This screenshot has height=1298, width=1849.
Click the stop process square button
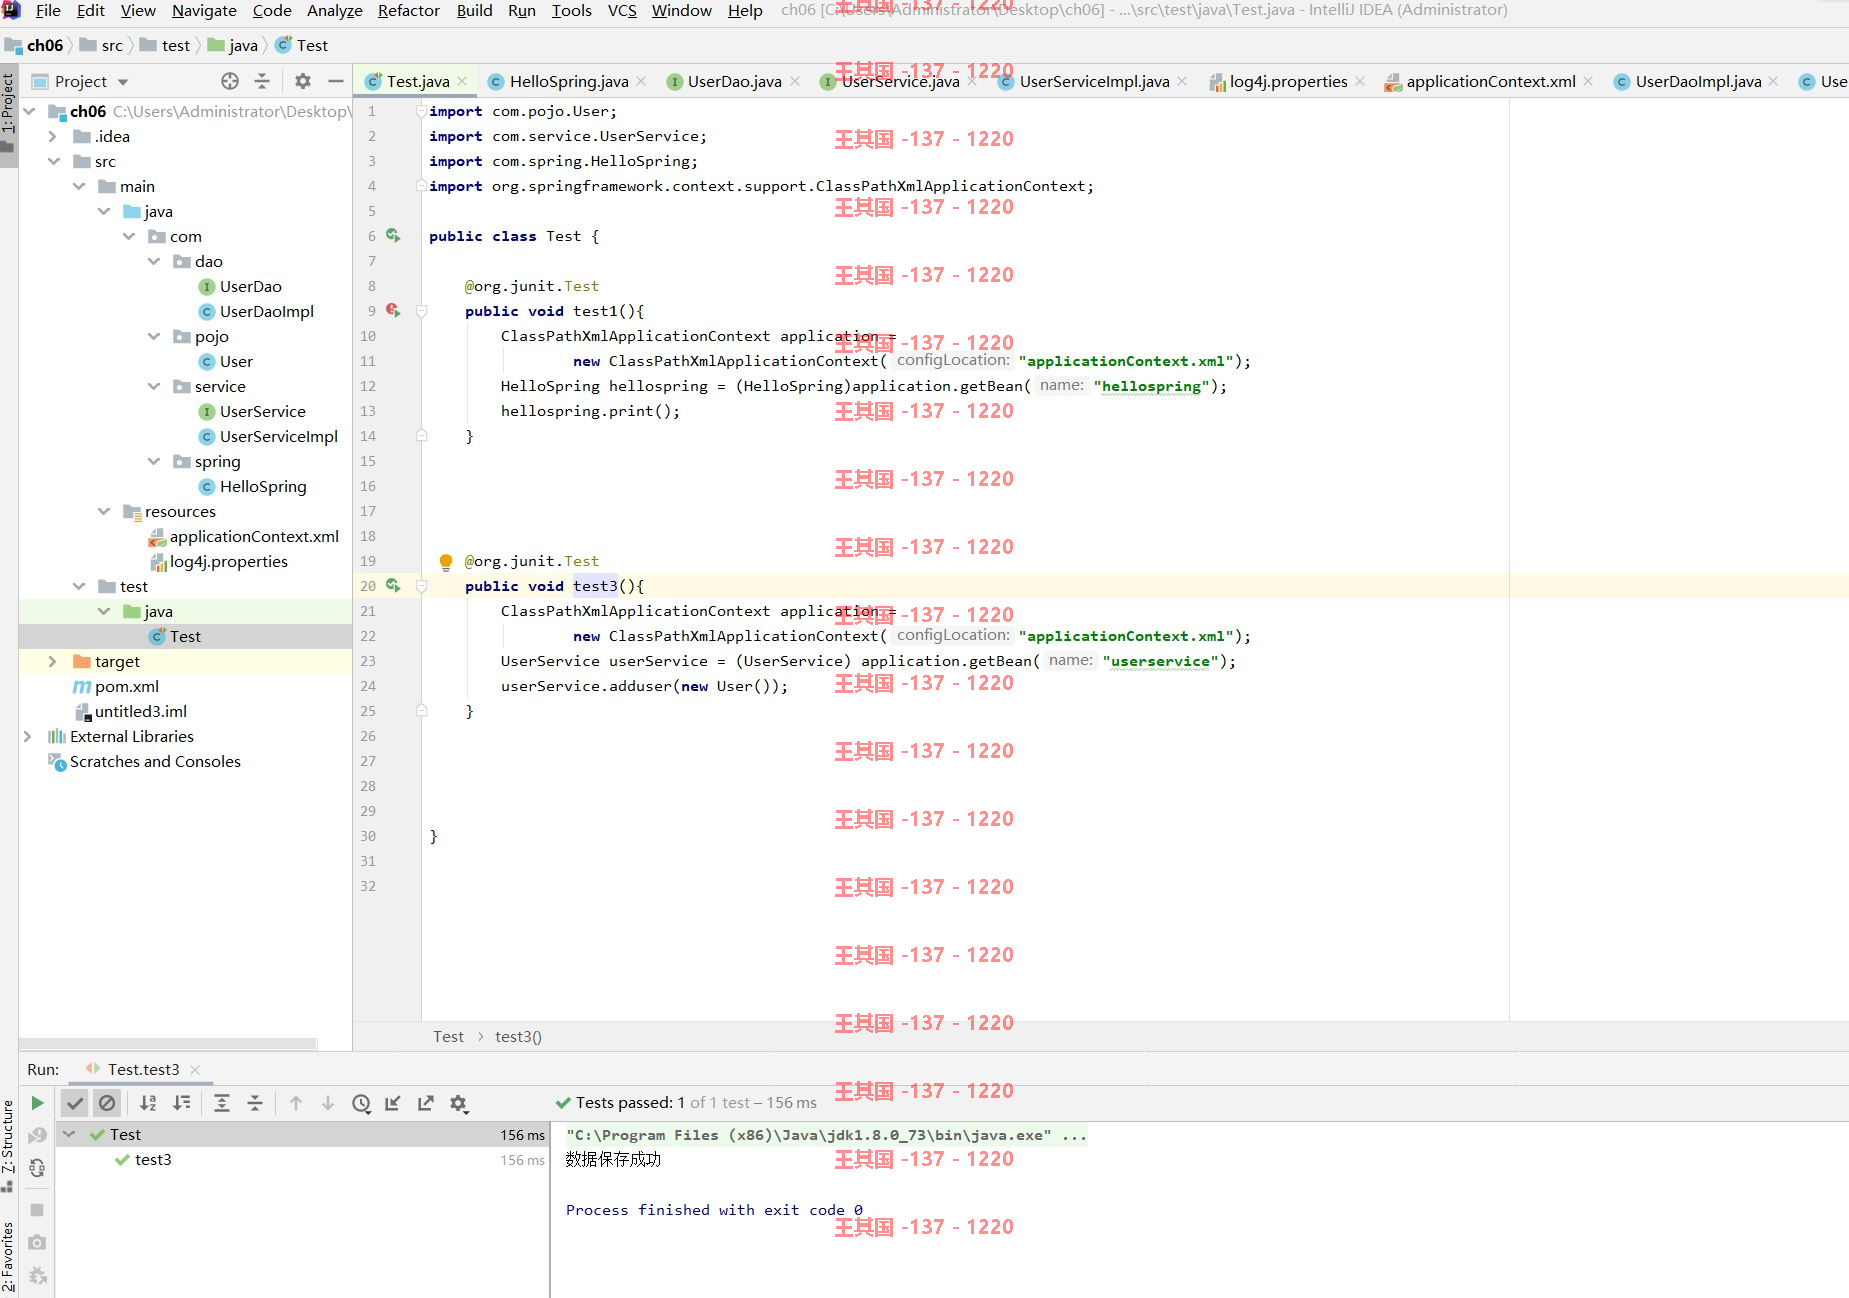(x=37, y=1210)
